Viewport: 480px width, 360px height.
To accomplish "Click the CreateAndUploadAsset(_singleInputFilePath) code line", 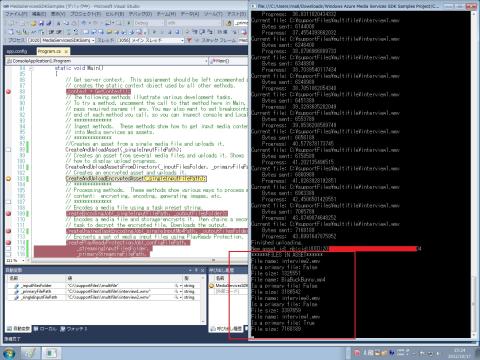I will pyautogui.click(x=123, y=150).
